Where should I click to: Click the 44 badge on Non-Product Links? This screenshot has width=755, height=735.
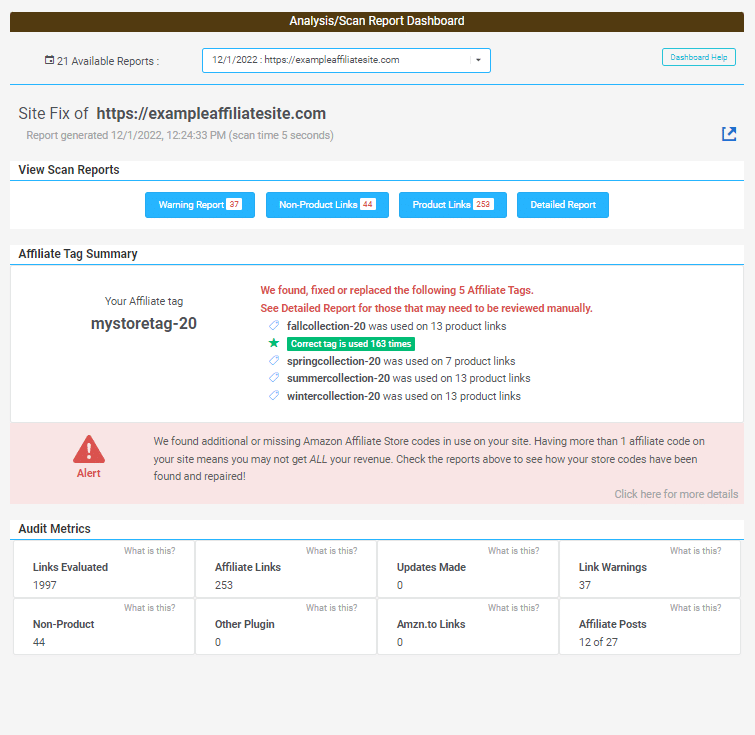368,204
